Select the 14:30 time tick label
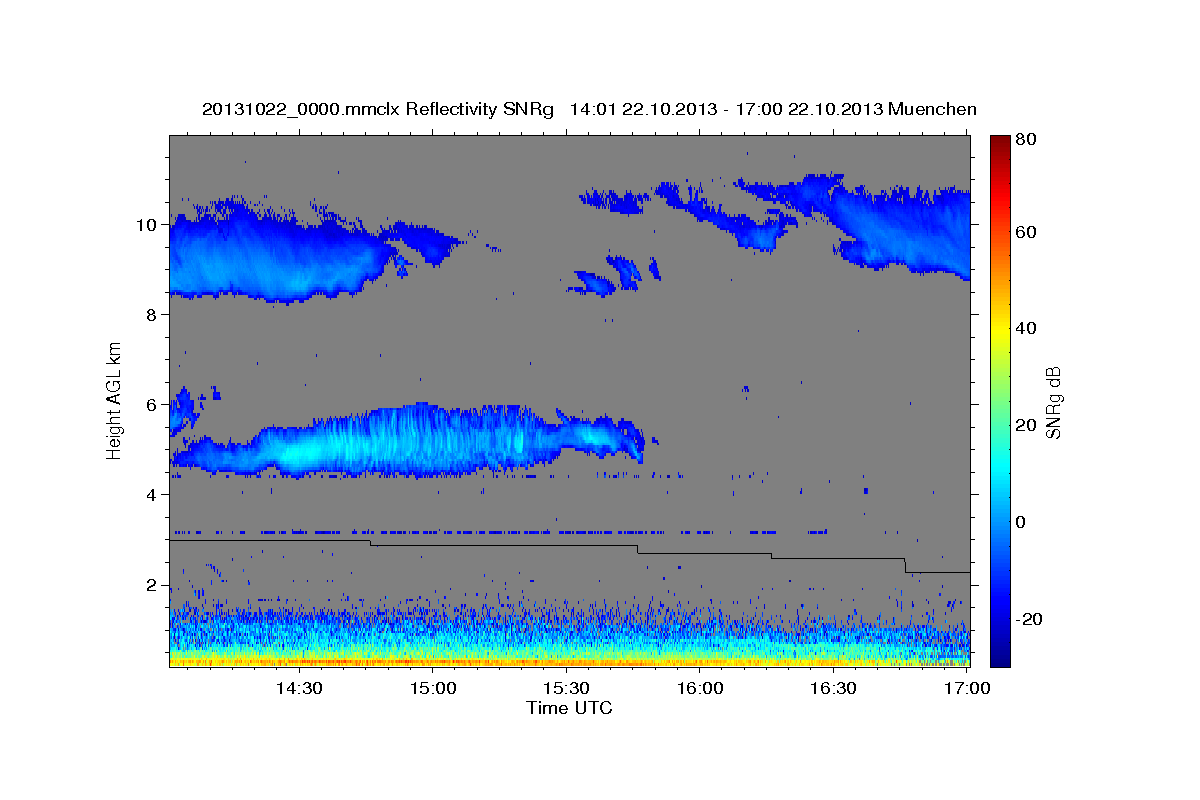Image resolution: width=1200 pixels, height=800 pixels. click(x=298, y=688)
